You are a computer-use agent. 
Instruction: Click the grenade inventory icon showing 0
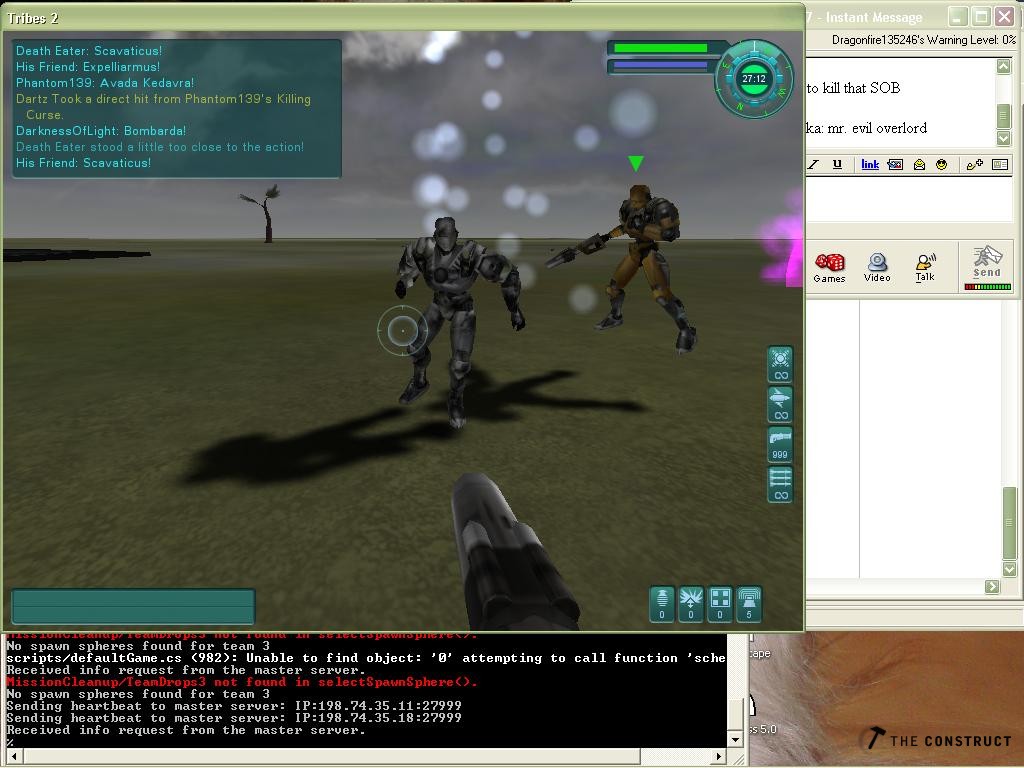point(662,603)
